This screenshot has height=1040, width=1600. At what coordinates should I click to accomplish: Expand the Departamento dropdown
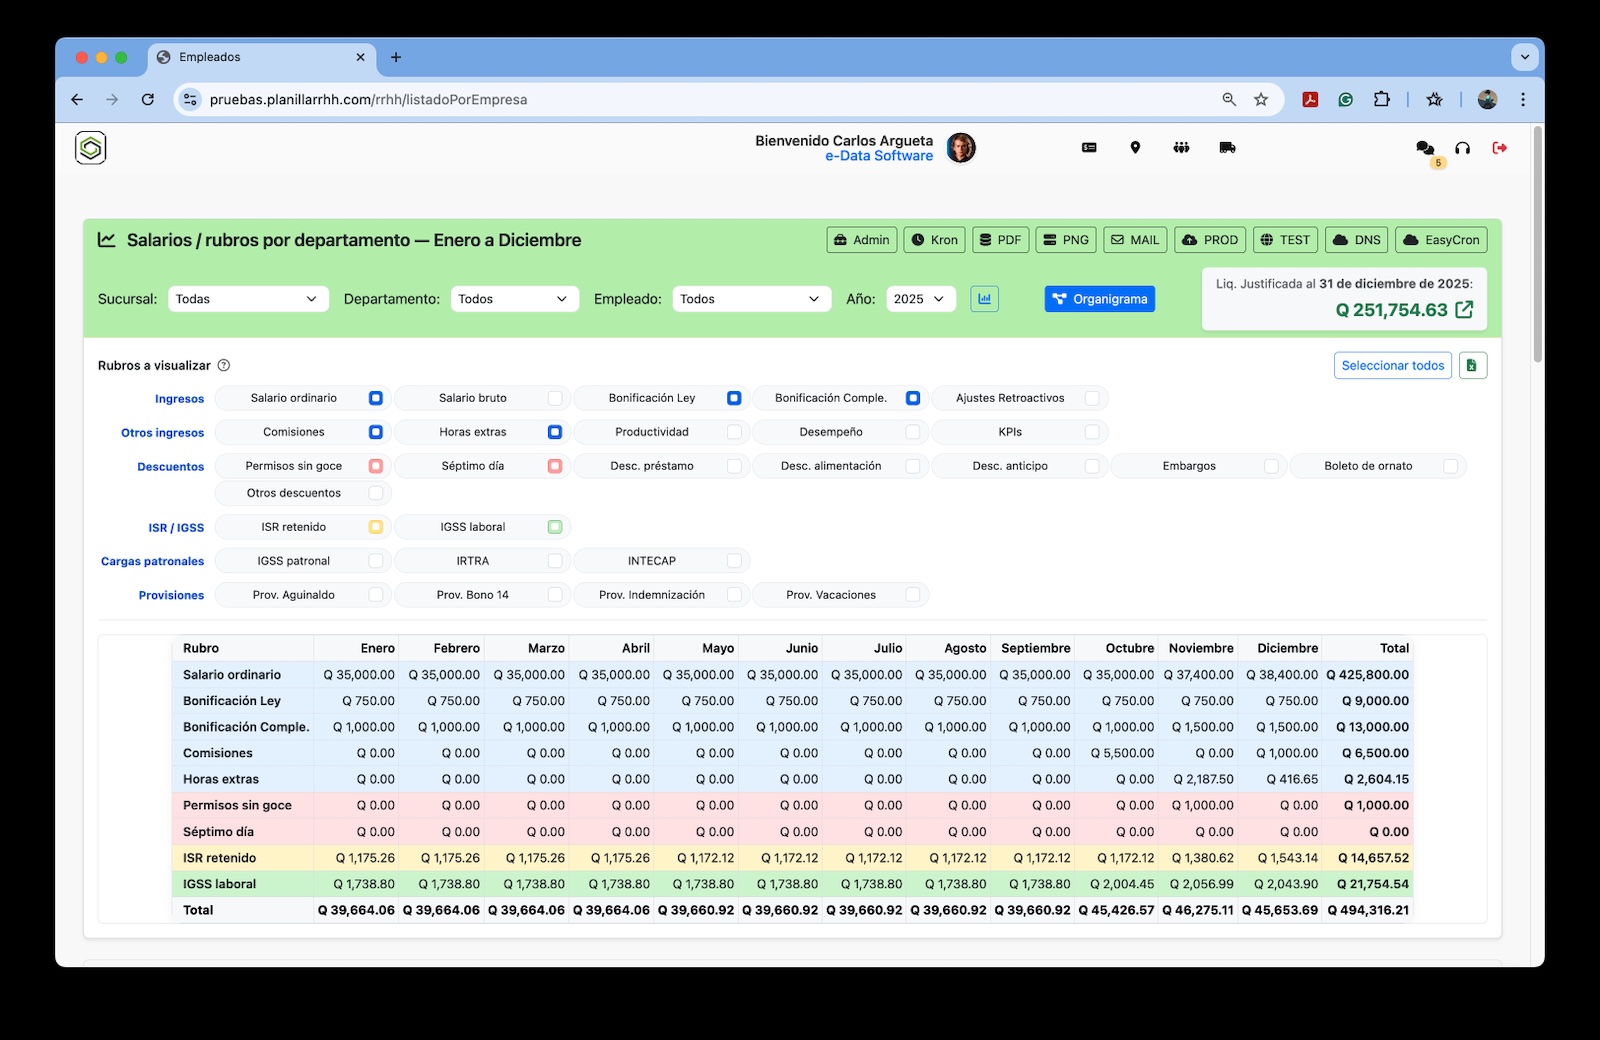(513, 299)
